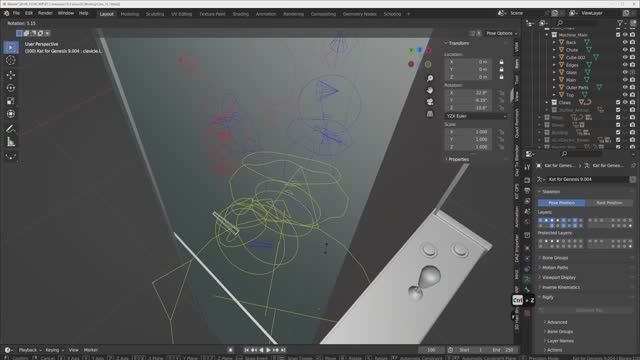Switch to the Sculpting workspace tab
Image resolution: width=640 pixels, height=360 pixels.
(x=155, y=14)
